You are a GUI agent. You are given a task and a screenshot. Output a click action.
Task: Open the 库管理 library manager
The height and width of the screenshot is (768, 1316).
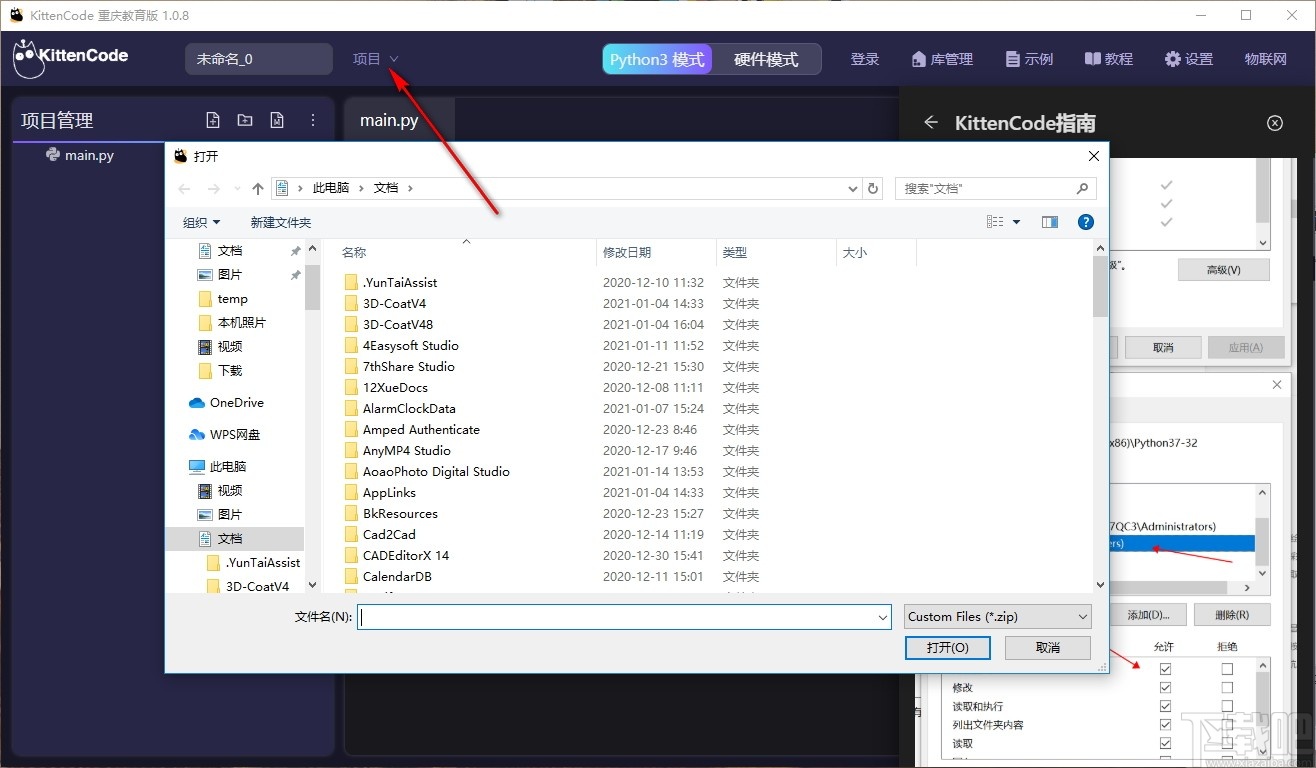pyautogui.click(x=941, y=59)
